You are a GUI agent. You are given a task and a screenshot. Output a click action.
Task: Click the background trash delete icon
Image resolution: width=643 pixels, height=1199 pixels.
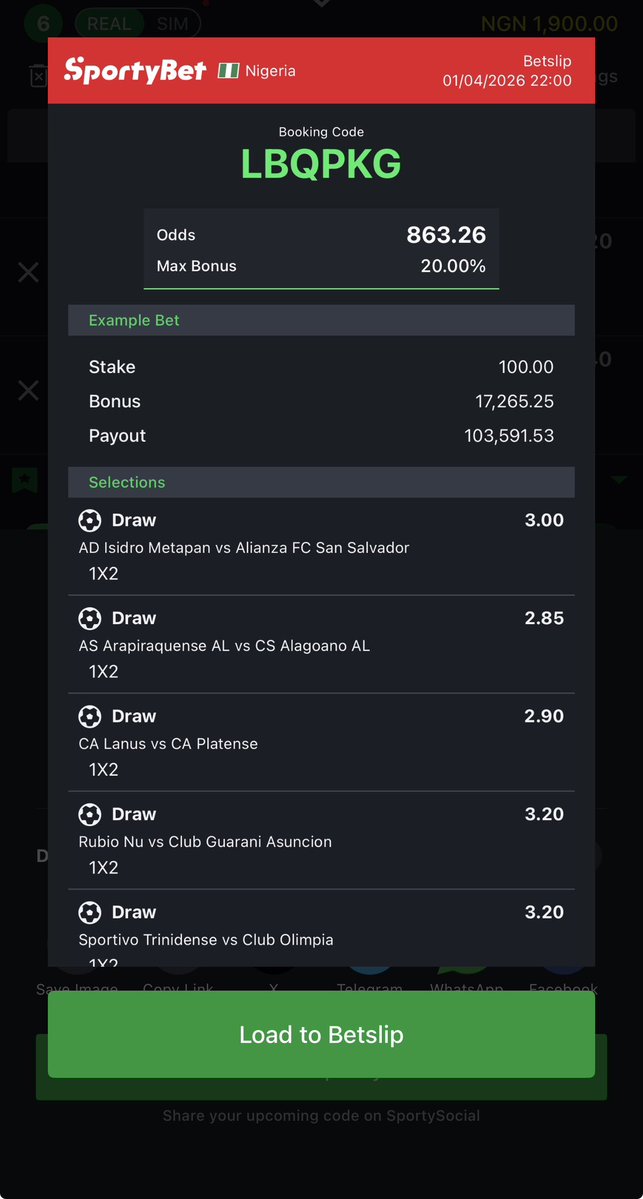tap(38, 76)
